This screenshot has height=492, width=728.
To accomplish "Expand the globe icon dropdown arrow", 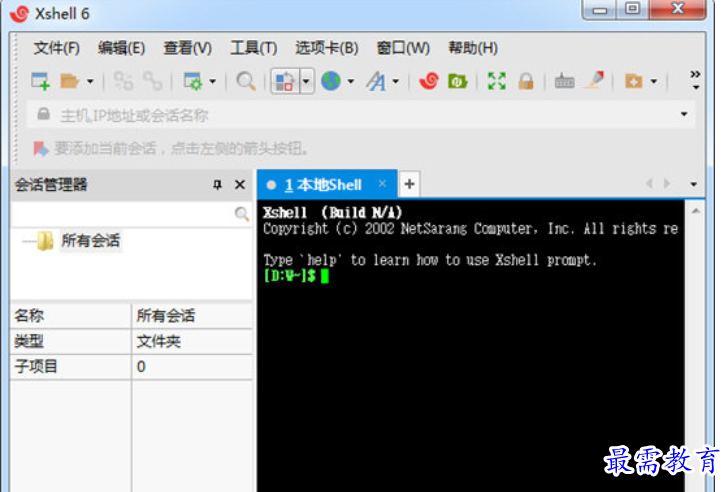I will point(351,82).
